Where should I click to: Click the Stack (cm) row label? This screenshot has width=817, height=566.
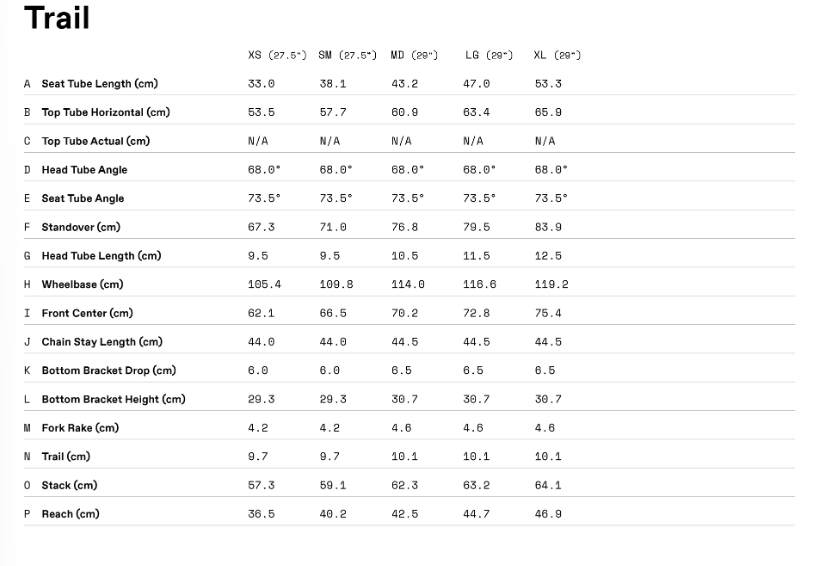[69, 485]
